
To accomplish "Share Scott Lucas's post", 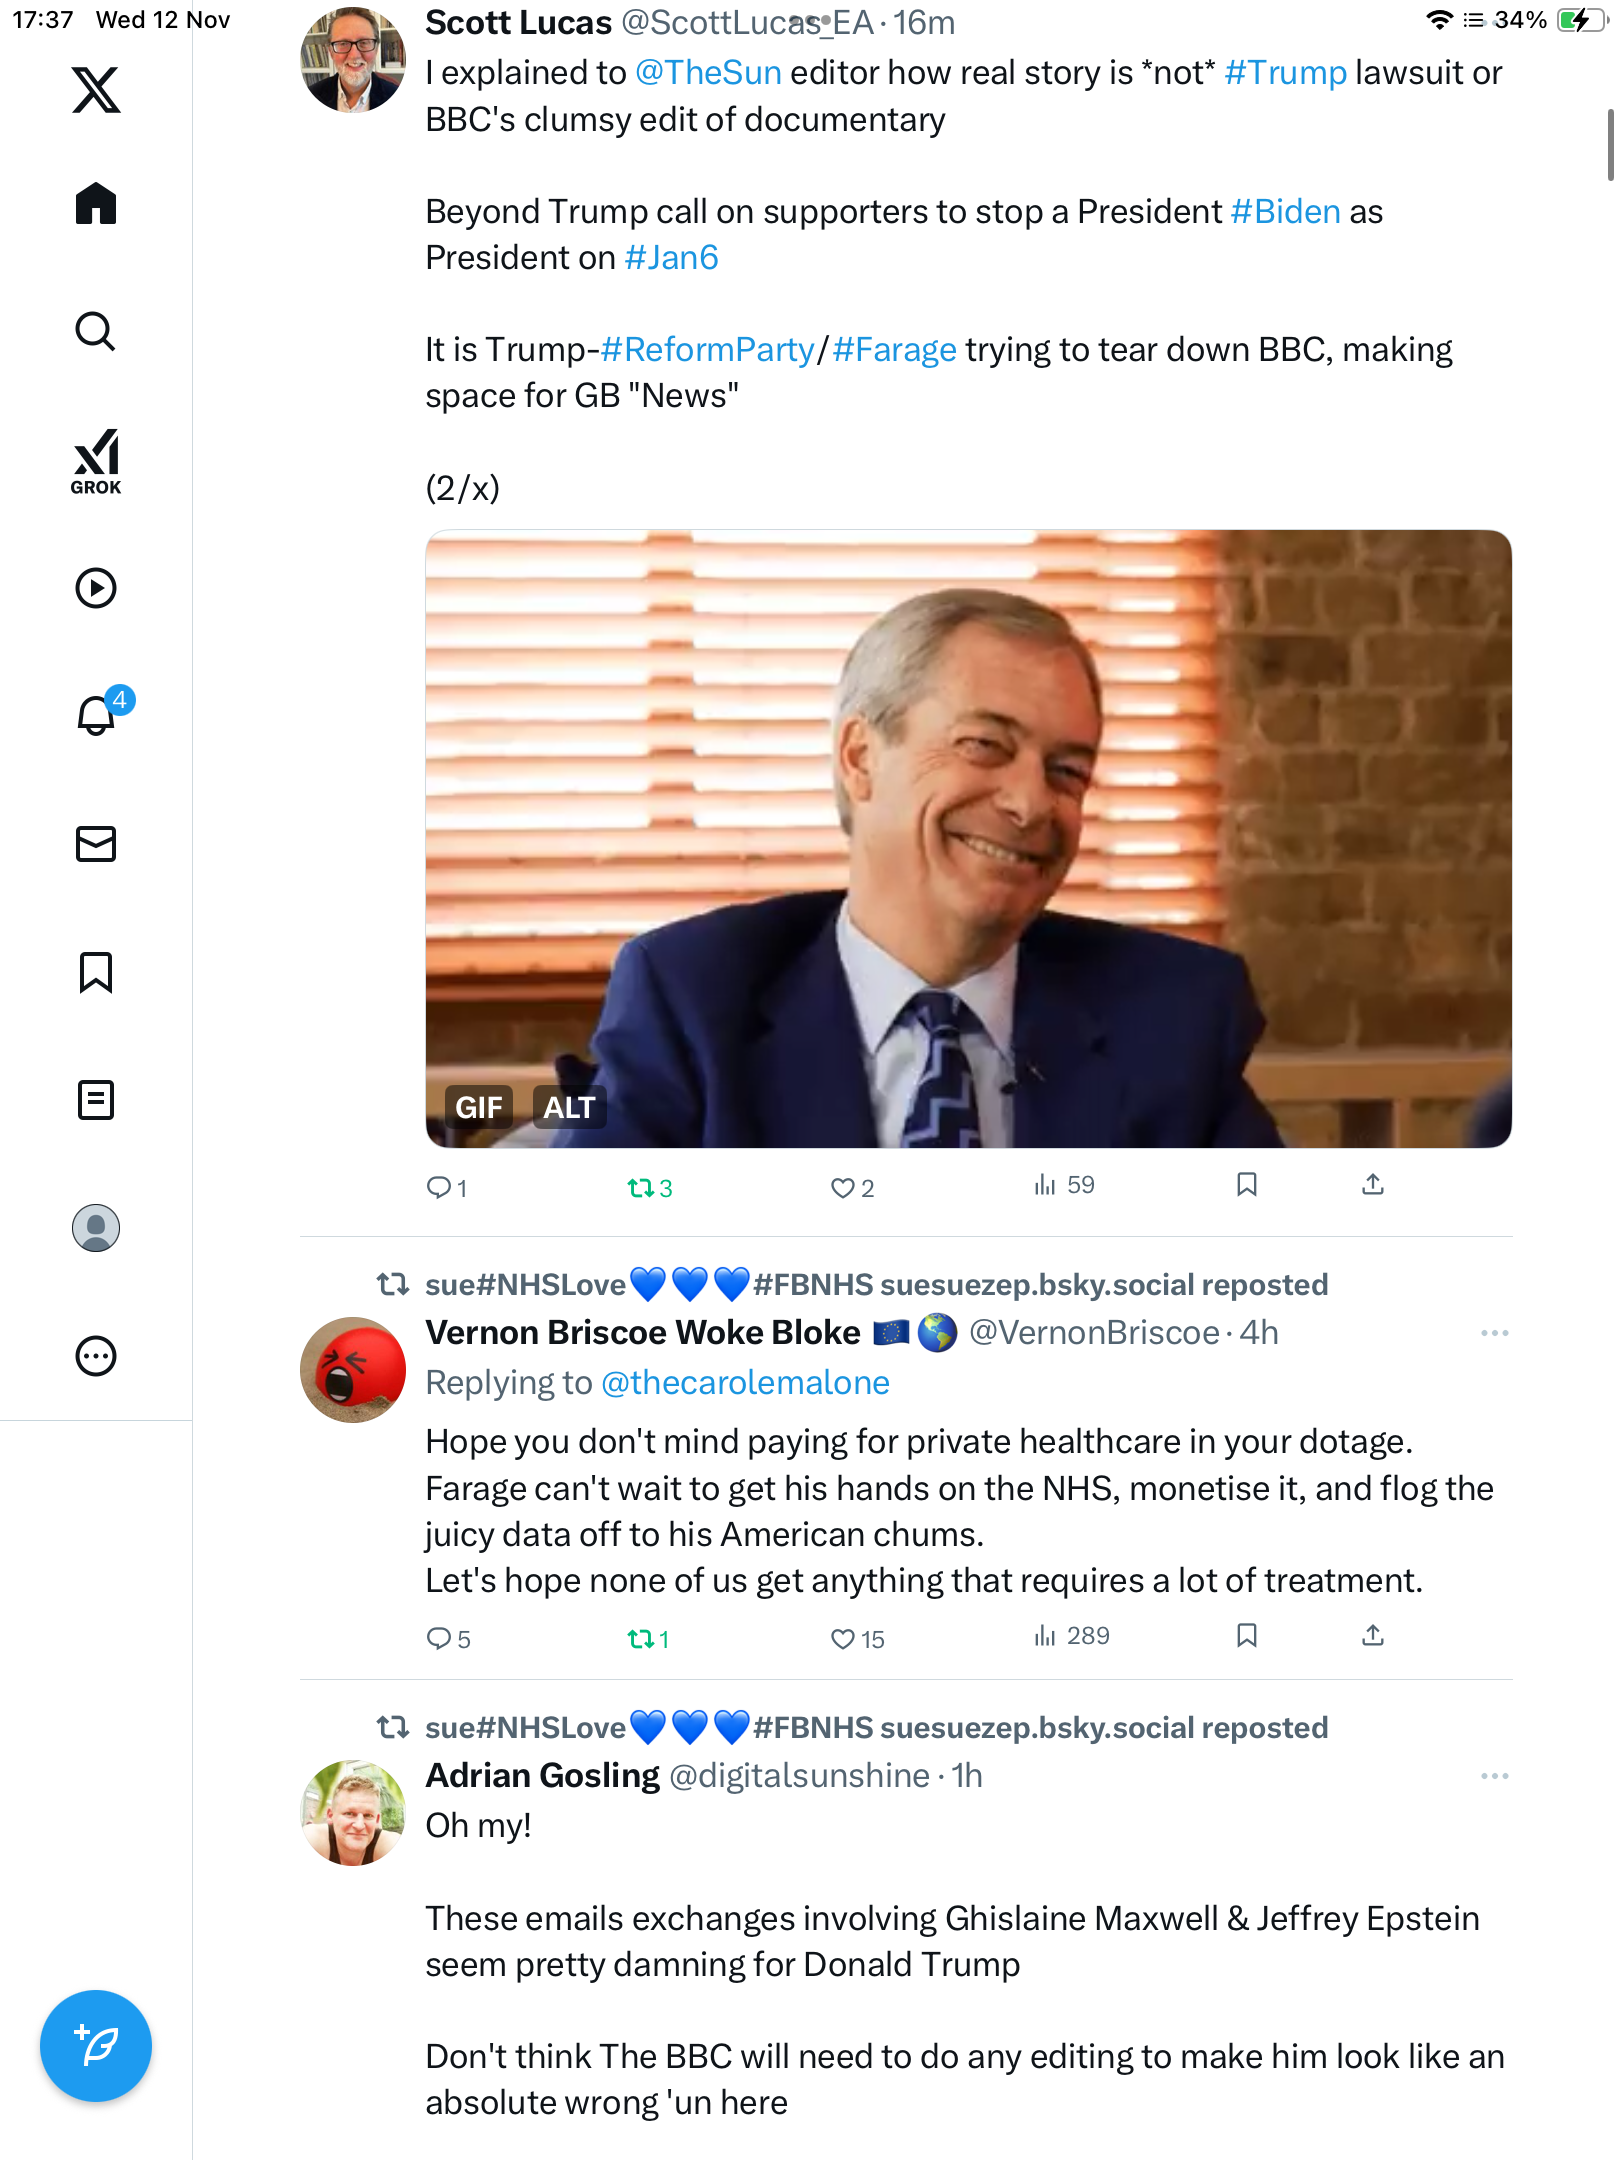I will coord(1373,1186).
